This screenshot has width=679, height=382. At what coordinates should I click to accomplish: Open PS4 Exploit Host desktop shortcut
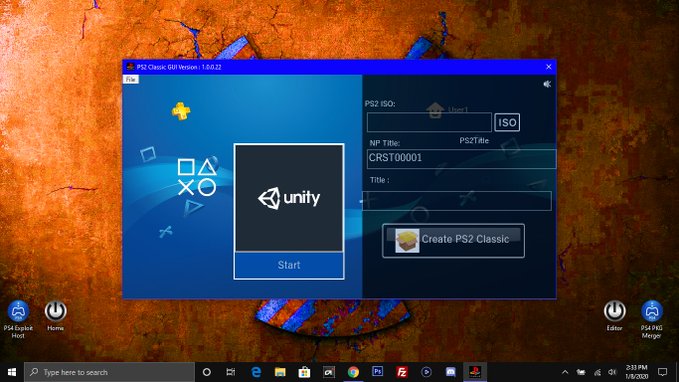[x=18, y=319]
